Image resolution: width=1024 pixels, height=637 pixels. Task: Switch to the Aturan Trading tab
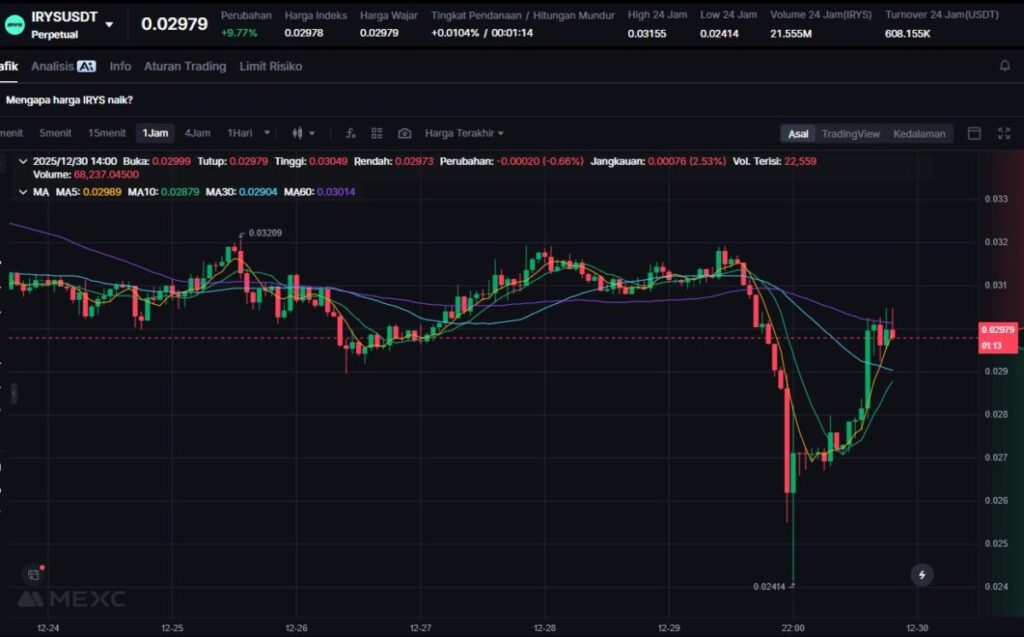pos(185,66)
